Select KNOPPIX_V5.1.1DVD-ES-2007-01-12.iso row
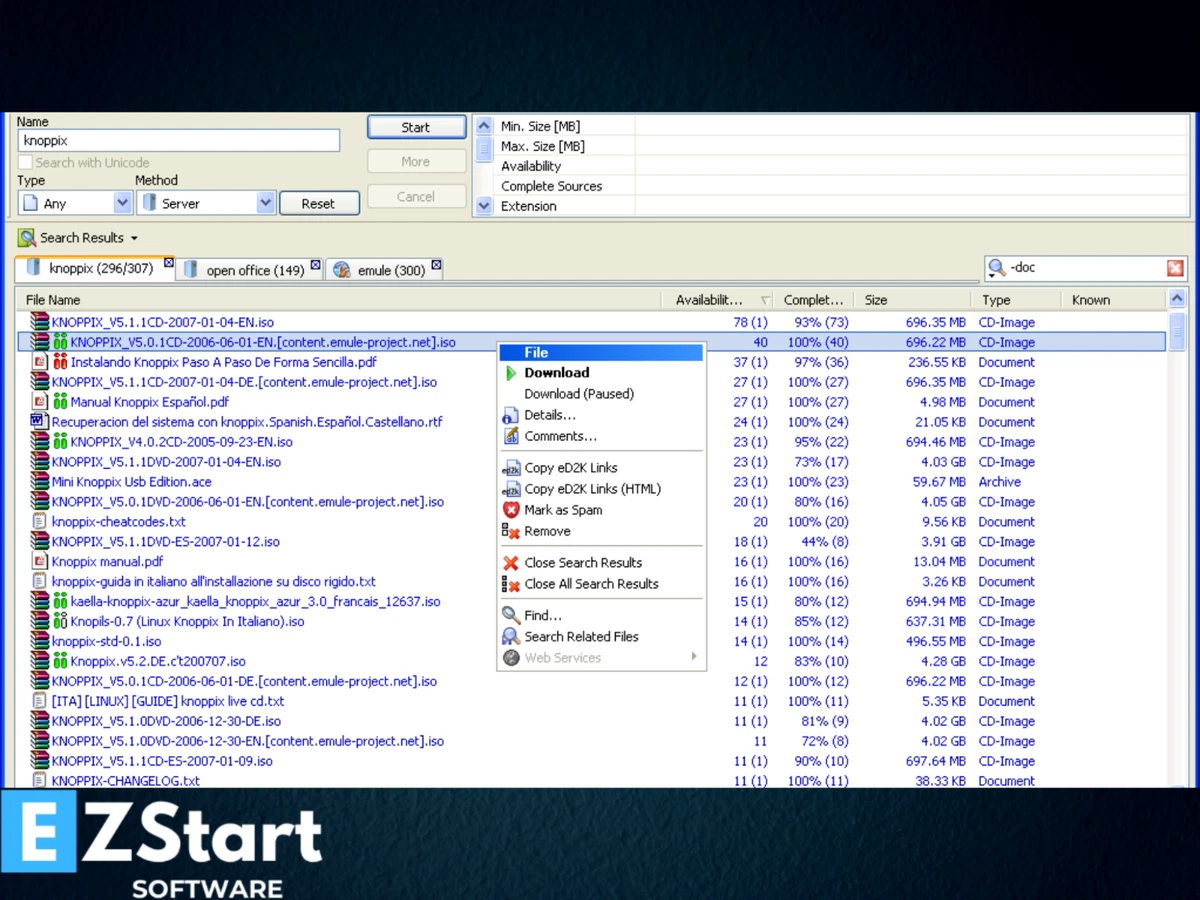This screenshot has width=1200, height=900. [x=592, y=542]
